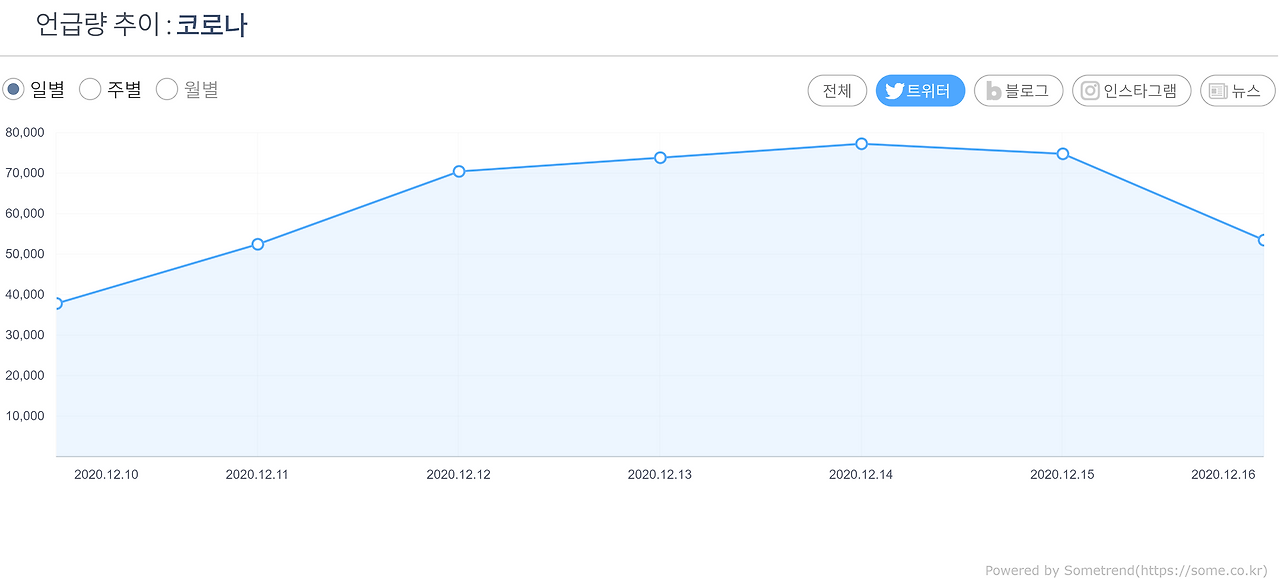
Task: Select the 일별 daily radio button
Action: (x=14, y=89)
